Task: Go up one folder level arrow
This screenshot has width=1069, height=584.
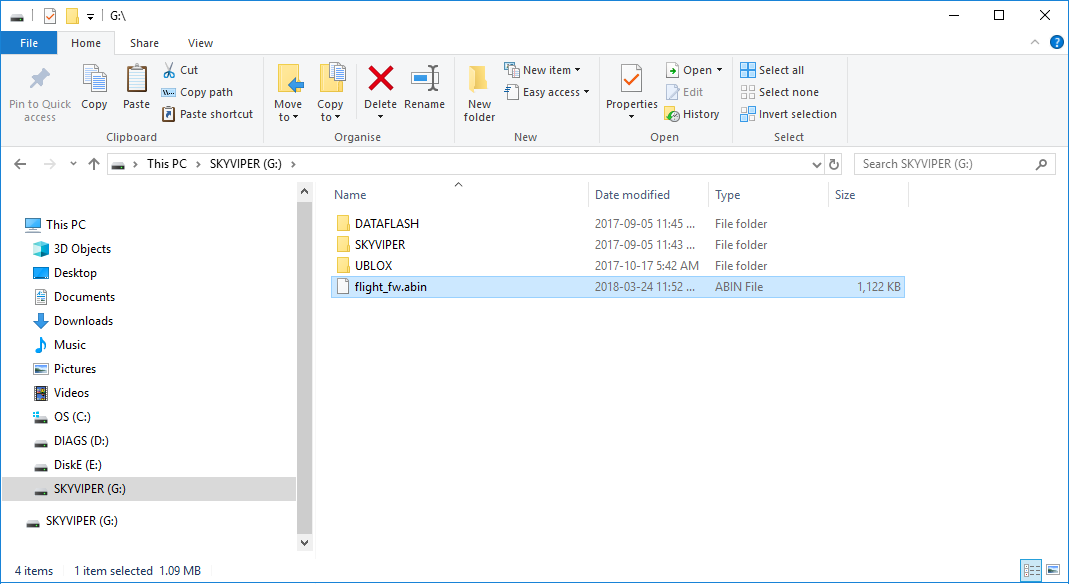Action: (x=93, y=164)
